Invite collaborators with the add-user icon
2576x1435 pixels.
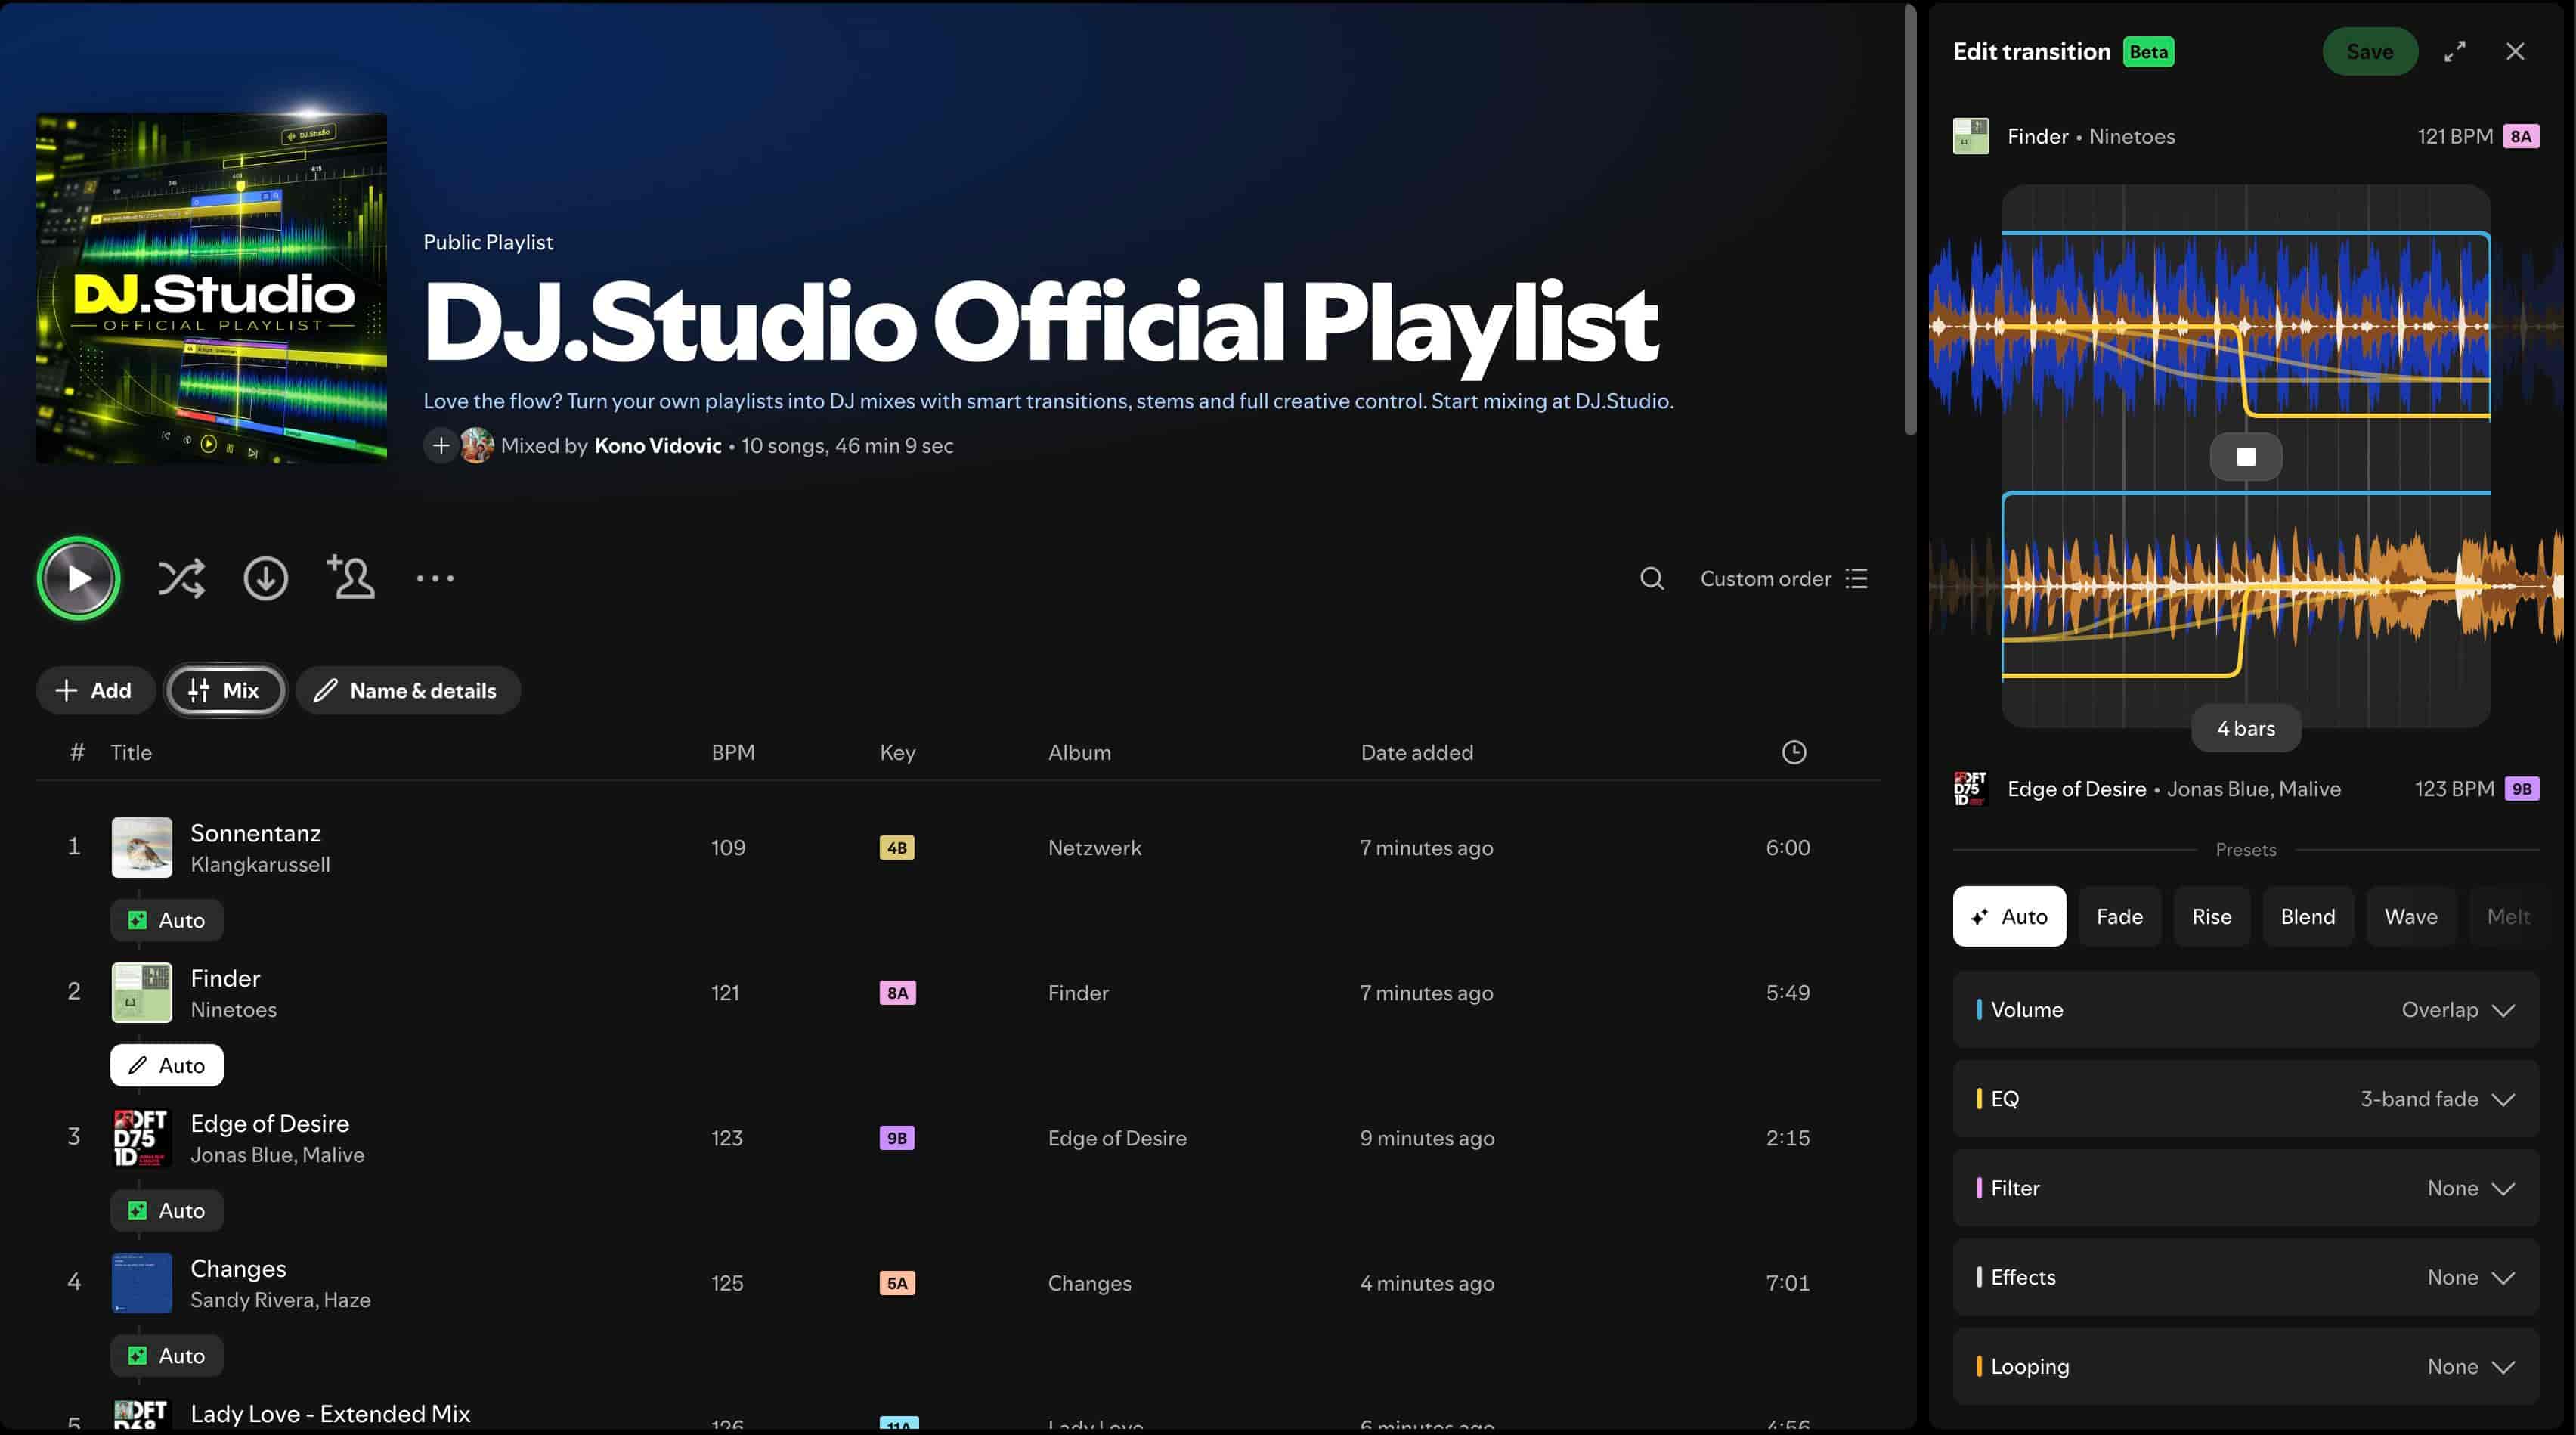[x=350, y=577]
